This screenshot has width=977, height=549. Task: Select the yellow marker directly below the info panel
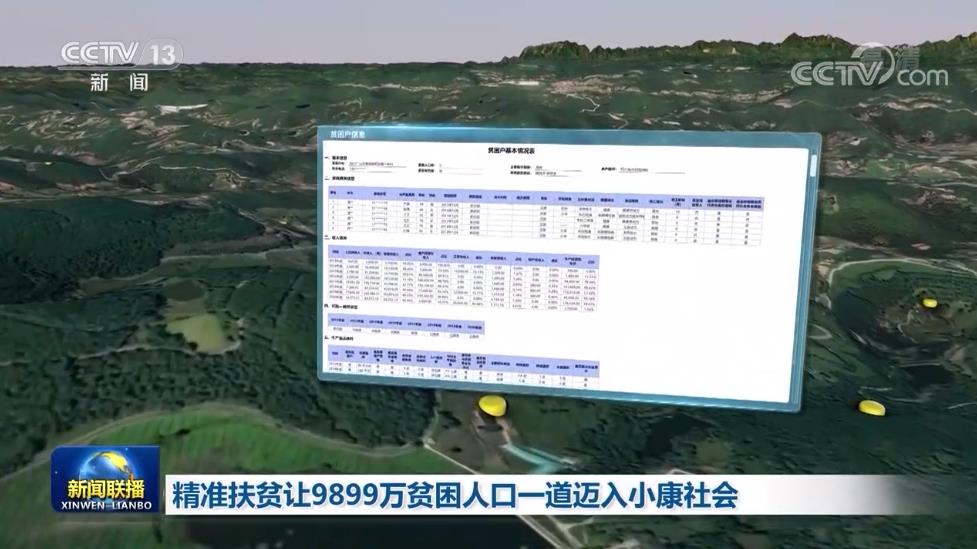point(490,404)
